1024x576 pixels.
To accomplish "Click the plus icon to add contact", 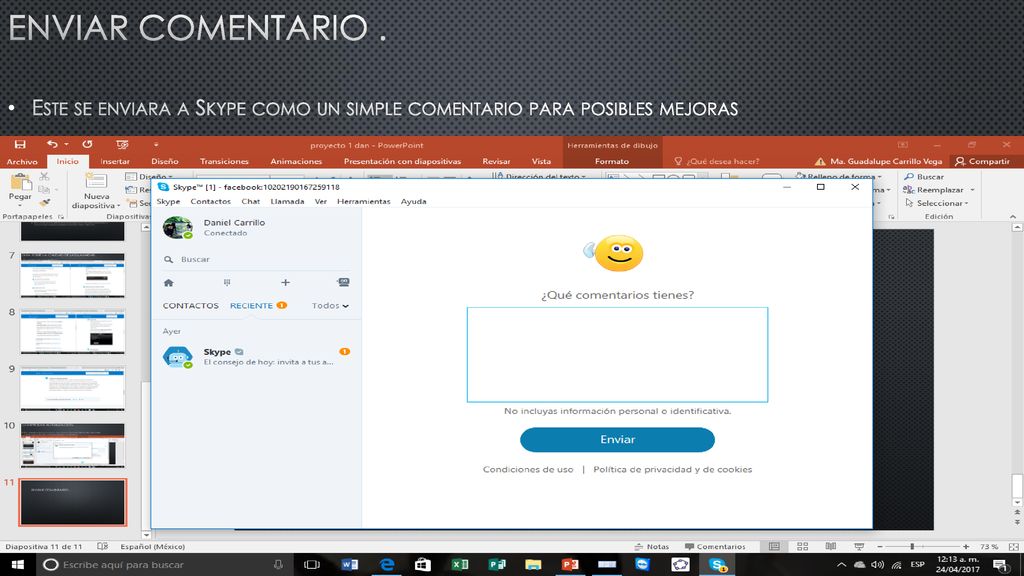I will point(285,283).
